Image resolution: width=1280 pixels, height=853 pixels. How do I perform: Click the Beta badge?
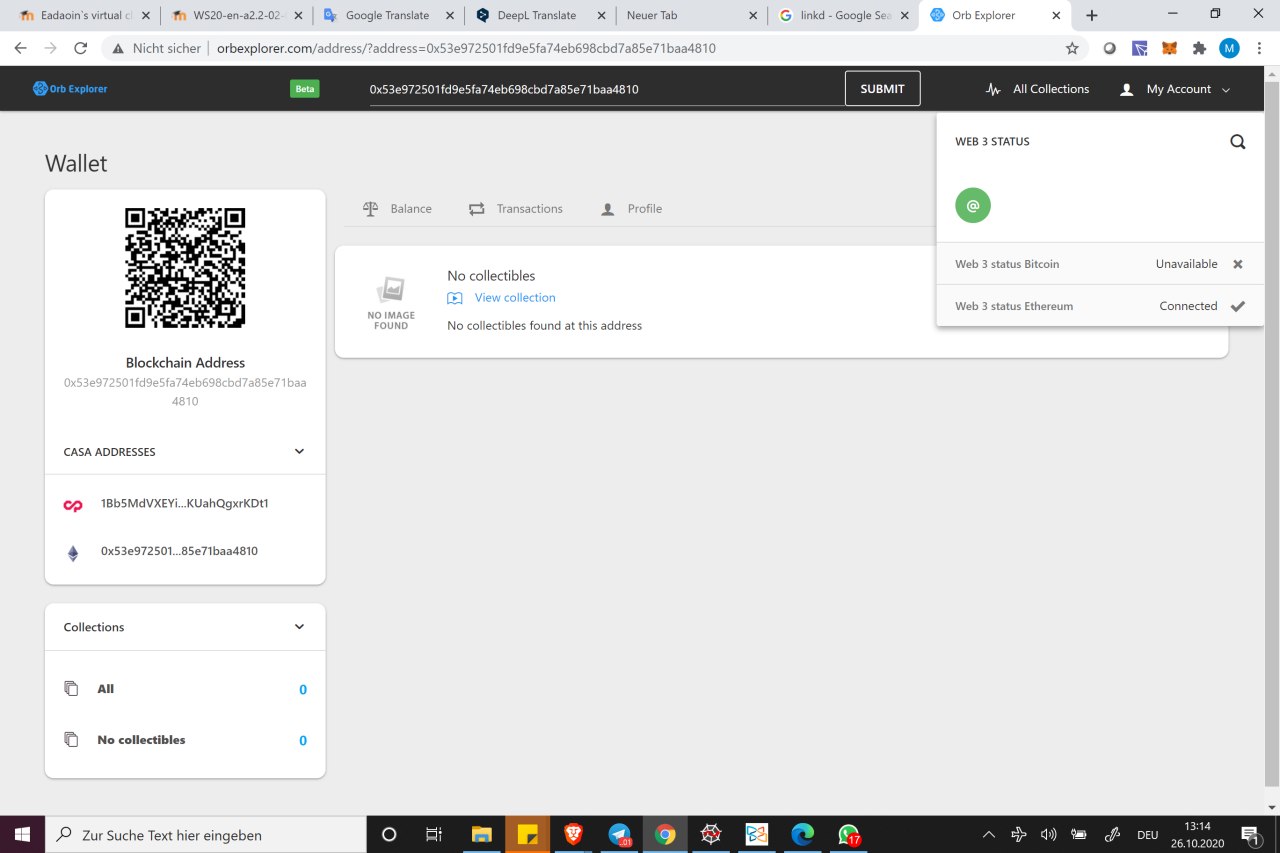coord(305,89)
